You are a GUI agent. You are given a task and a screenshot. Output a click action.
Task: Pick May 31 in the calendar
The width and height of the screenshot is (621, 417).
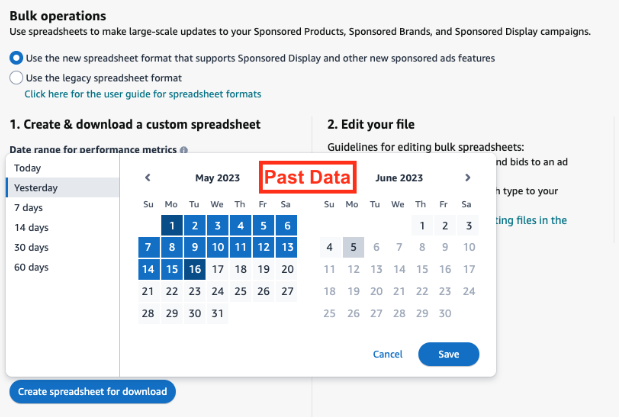(x=217, y=313)
